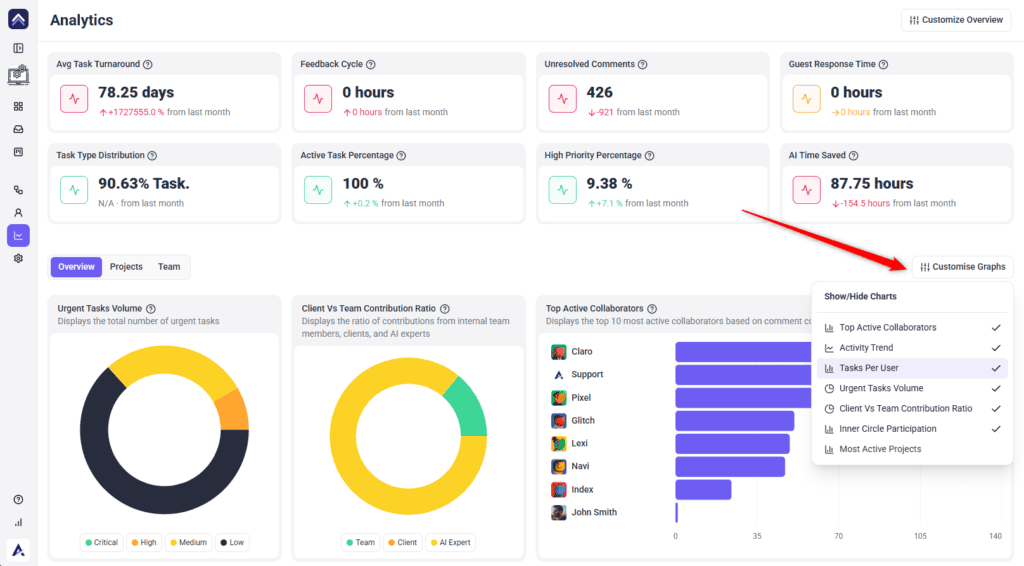Click the Claro avatar in collaborators list
Screen dimensions: 1024x566
coord(558,352)
